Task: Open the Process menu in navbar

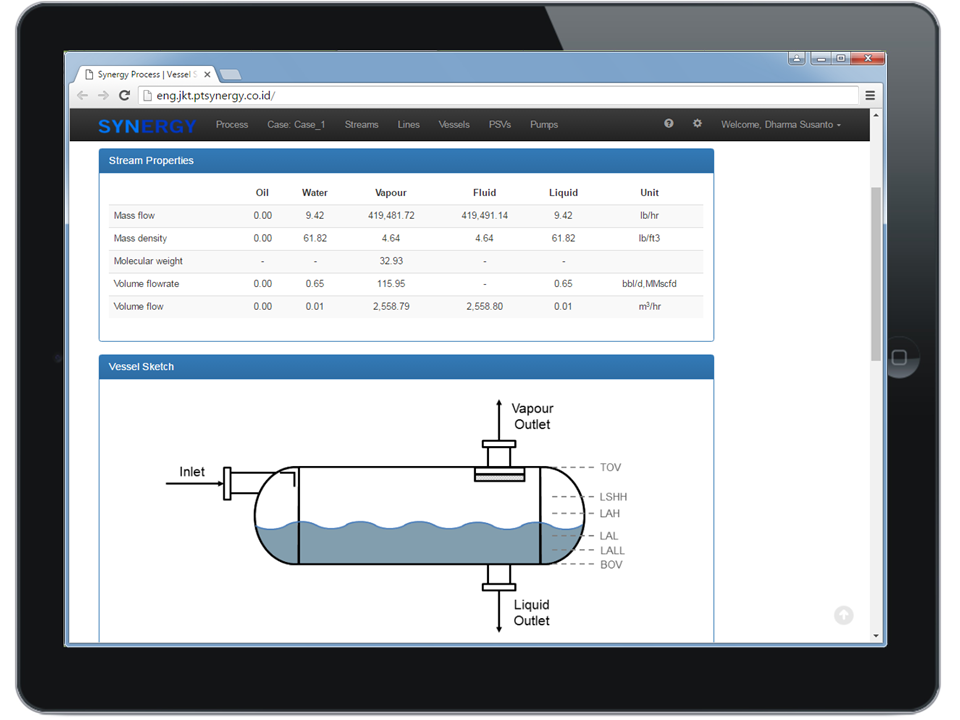Action: coord(232,125)
